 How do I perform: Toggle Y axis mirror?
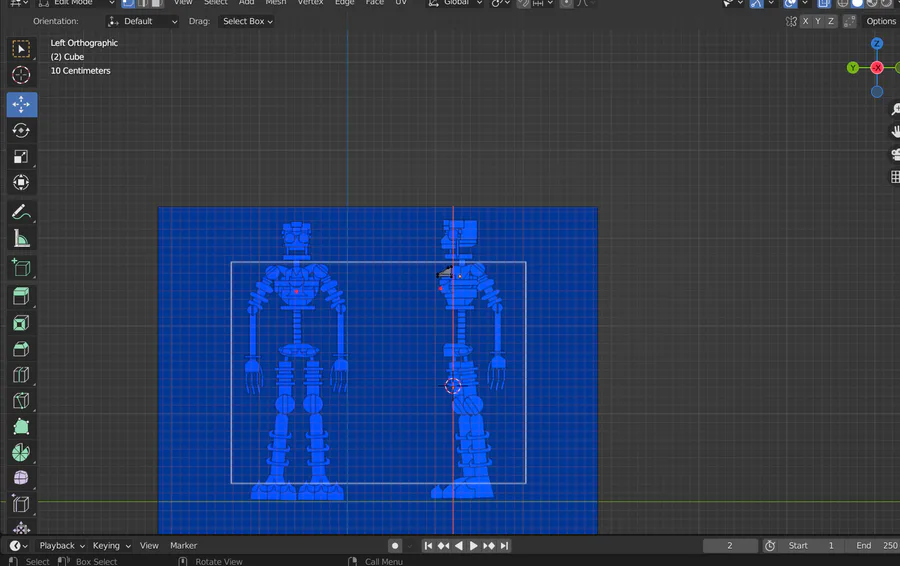click(x=818, y=21)
